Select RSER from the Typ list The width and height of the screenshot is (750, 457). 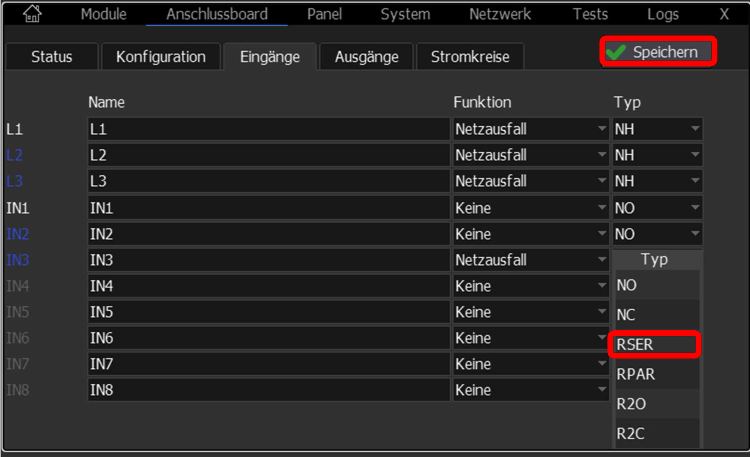click(x=654, y=345)
